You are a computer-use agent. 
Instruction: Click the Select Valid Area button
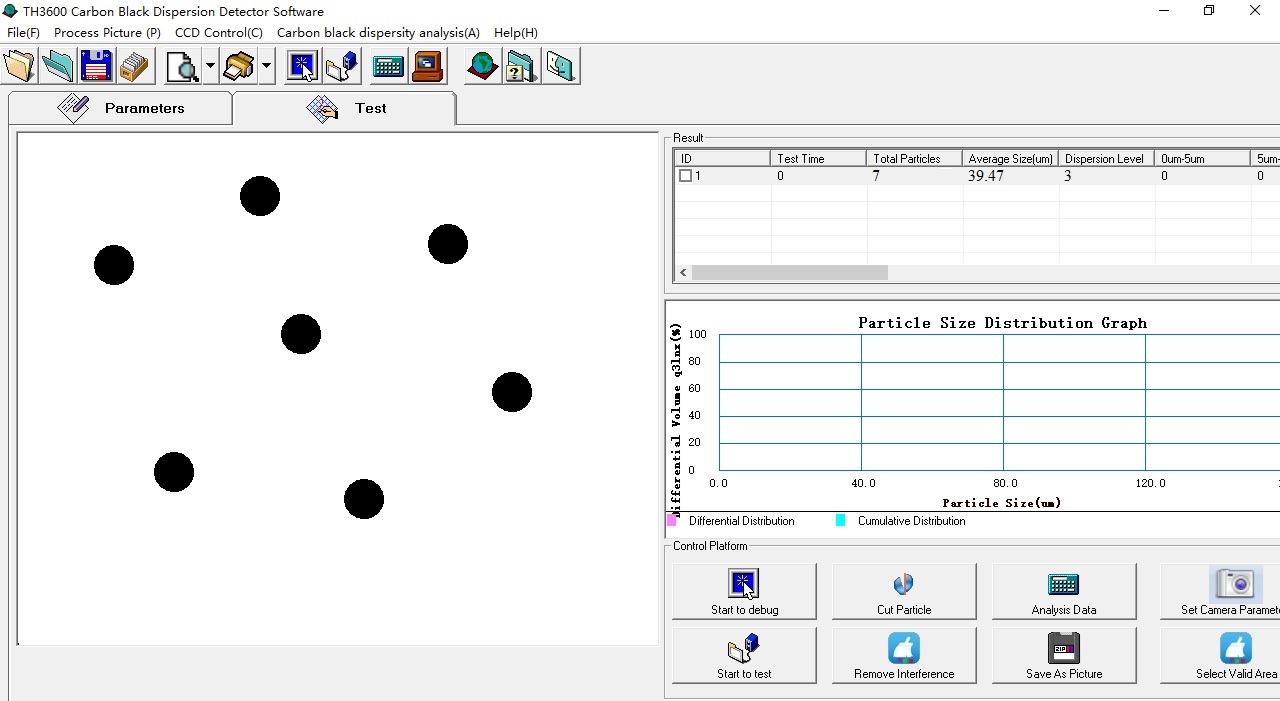click(x=1220, y=656)
